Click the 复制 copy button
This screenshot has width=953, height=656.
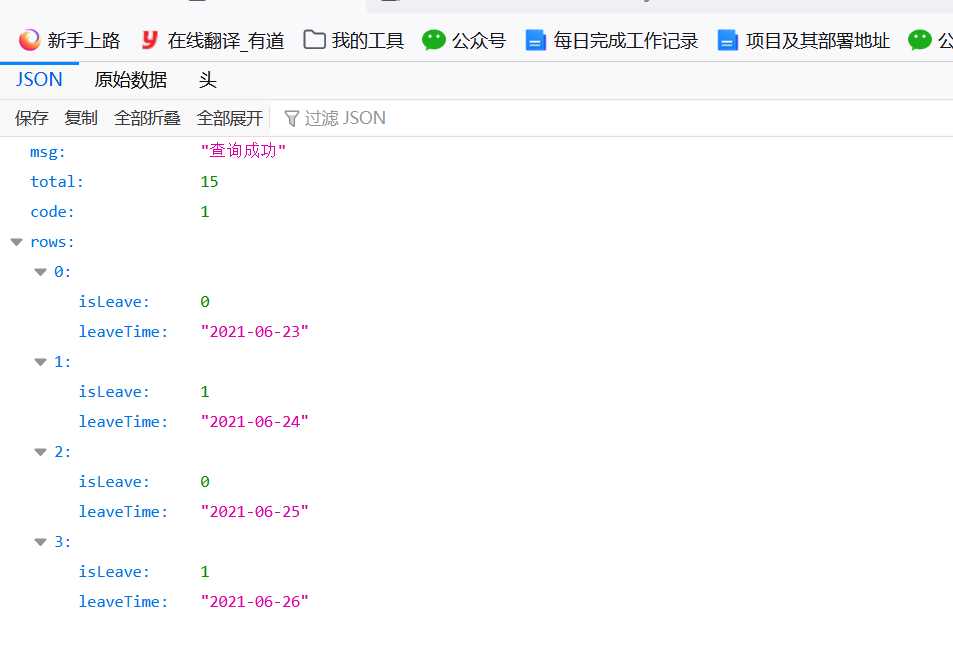(x=81, y=118)
